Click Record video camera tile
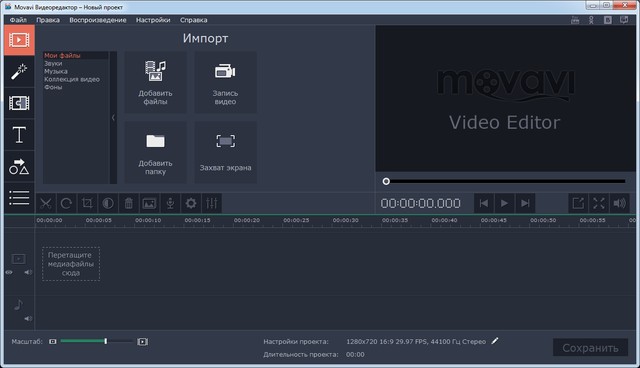The height and width of the screenshot is (368, 640). pyautogui.click(x=225, y=82)
